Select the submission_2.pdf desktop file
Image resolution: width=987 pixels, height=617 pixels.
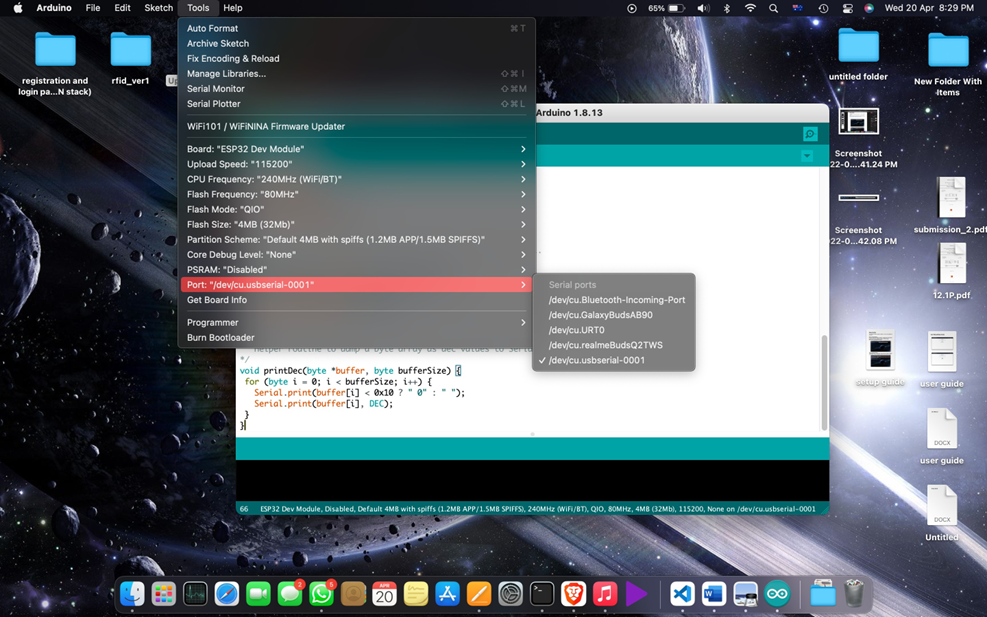(x=950, y=205)
